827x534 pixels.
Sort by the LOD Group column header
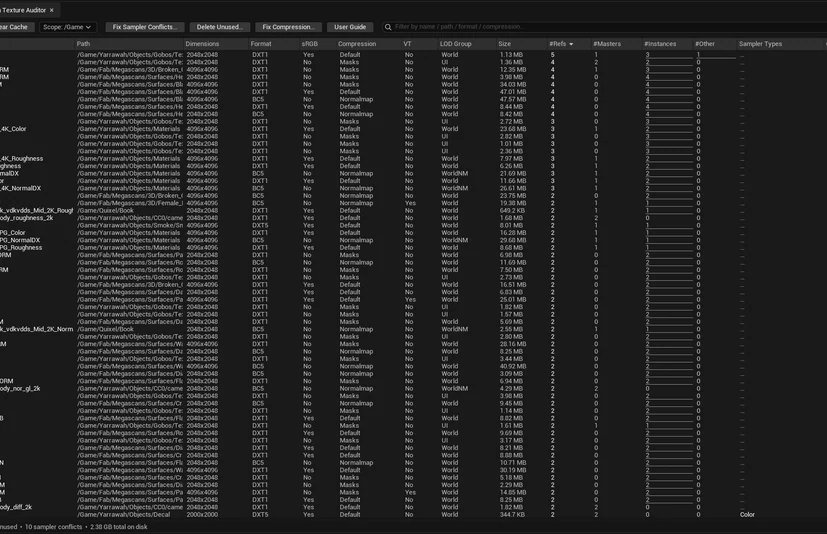(x=456, y=44)
